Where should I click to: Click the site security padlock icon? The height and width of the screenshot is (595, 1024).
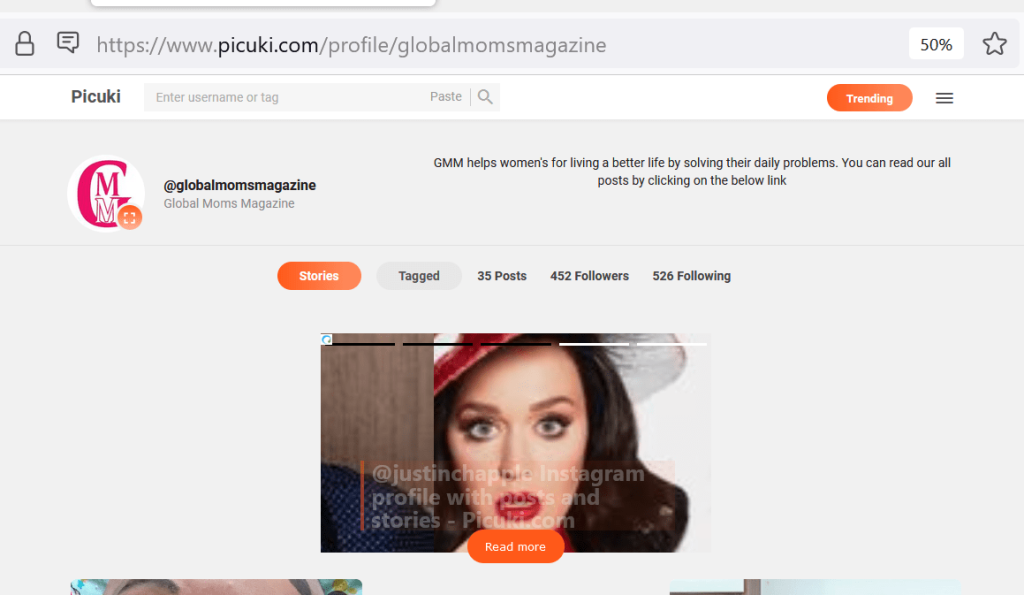[x=25, y=44]
